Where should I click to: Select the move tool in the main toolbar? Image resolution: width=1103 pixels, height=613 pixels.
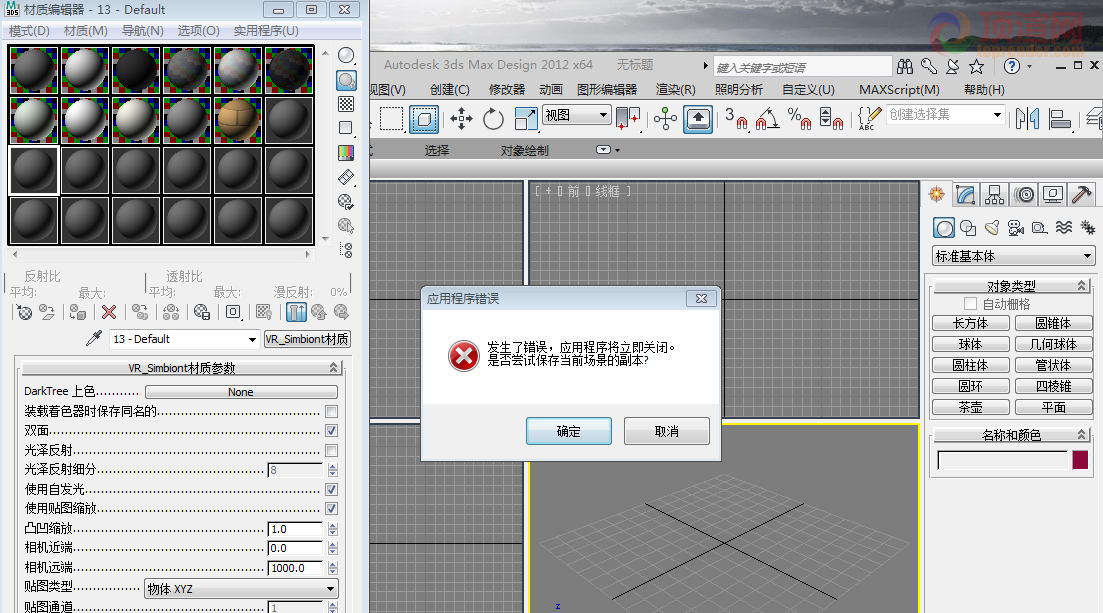461,118
